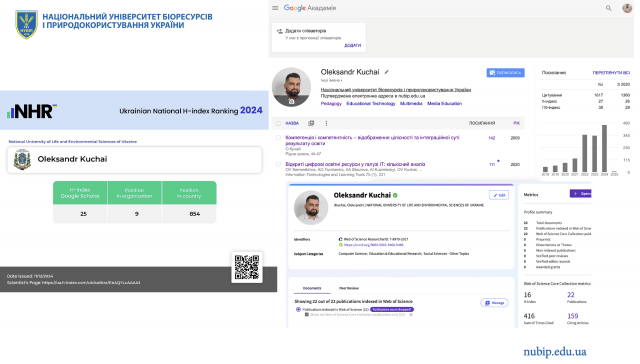Viewport: 640px width, 364px height.
Task: Click the Position in country value 854
Action: [x=194, y=214]
